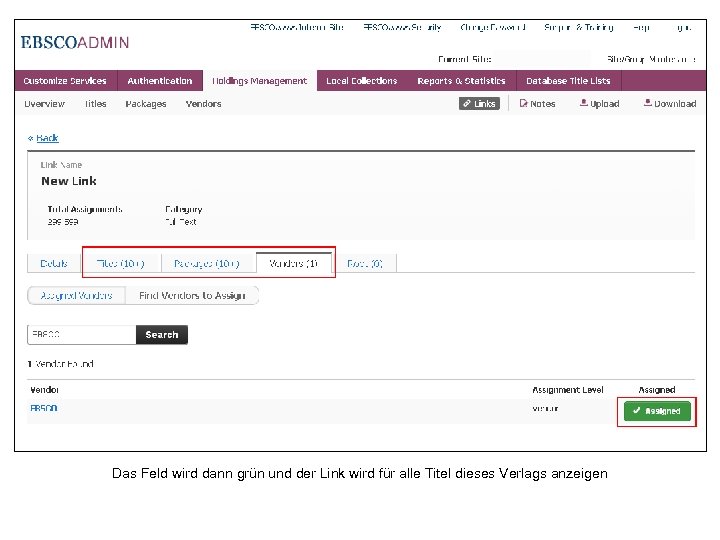Switch to the Root (0) tab
Image resolution: width=720 pixels, height=540 pixels.
[365, 264]
